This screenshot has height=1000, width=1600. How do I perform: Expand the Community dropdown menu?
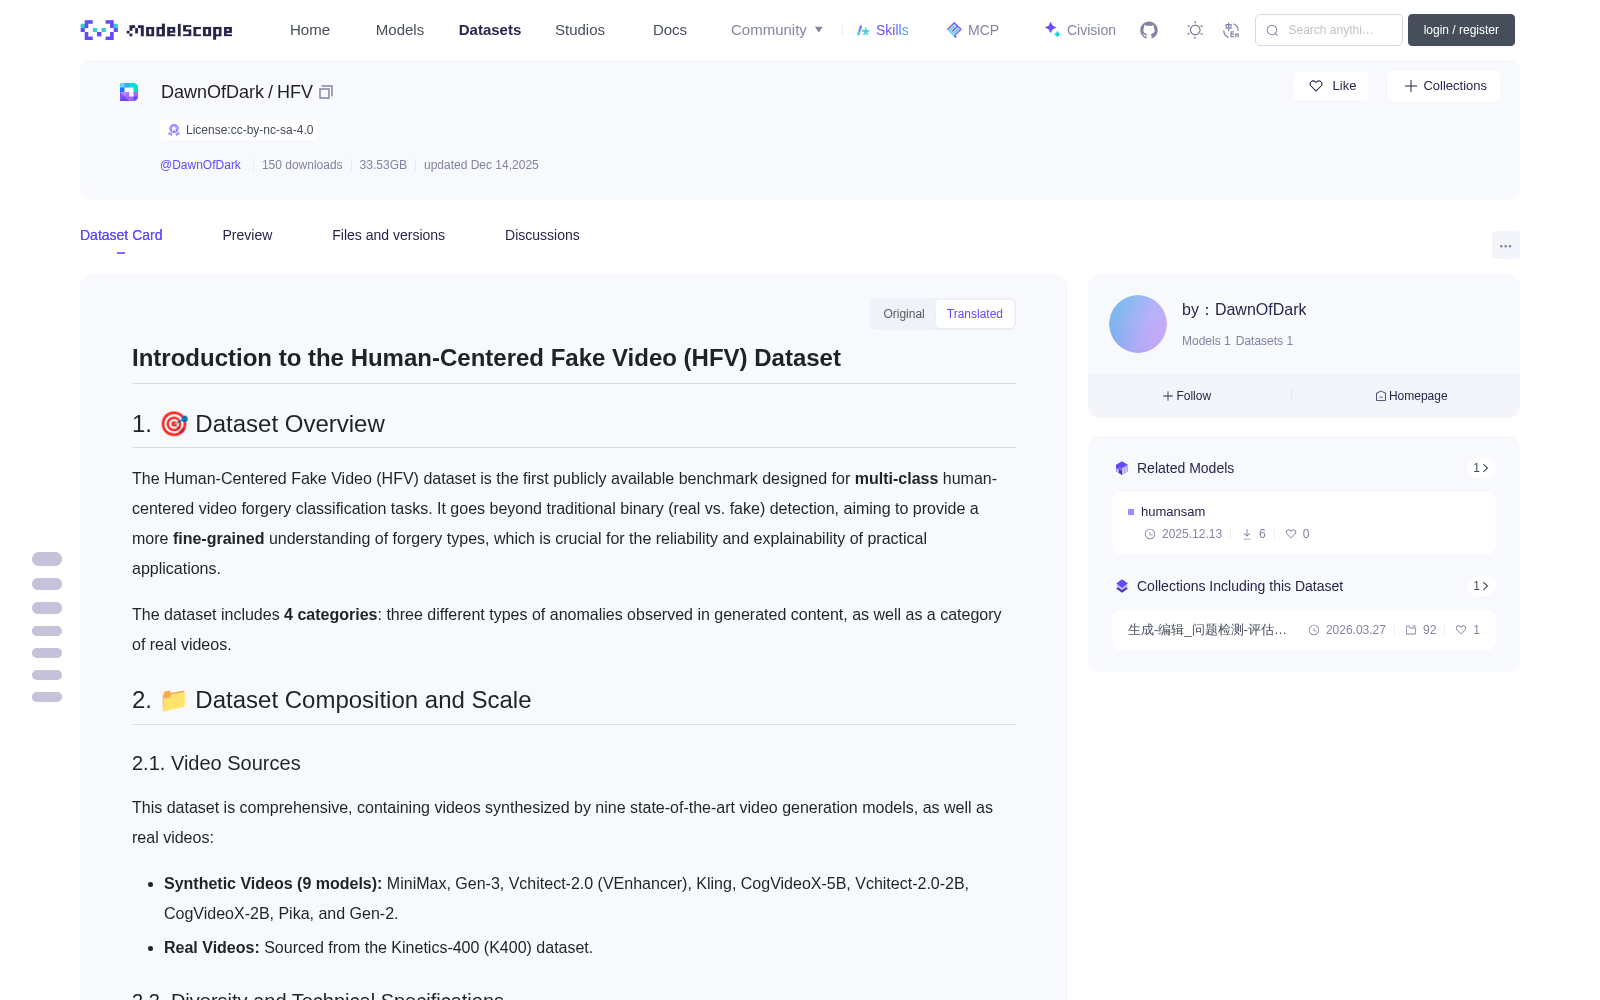click(777, 30)
